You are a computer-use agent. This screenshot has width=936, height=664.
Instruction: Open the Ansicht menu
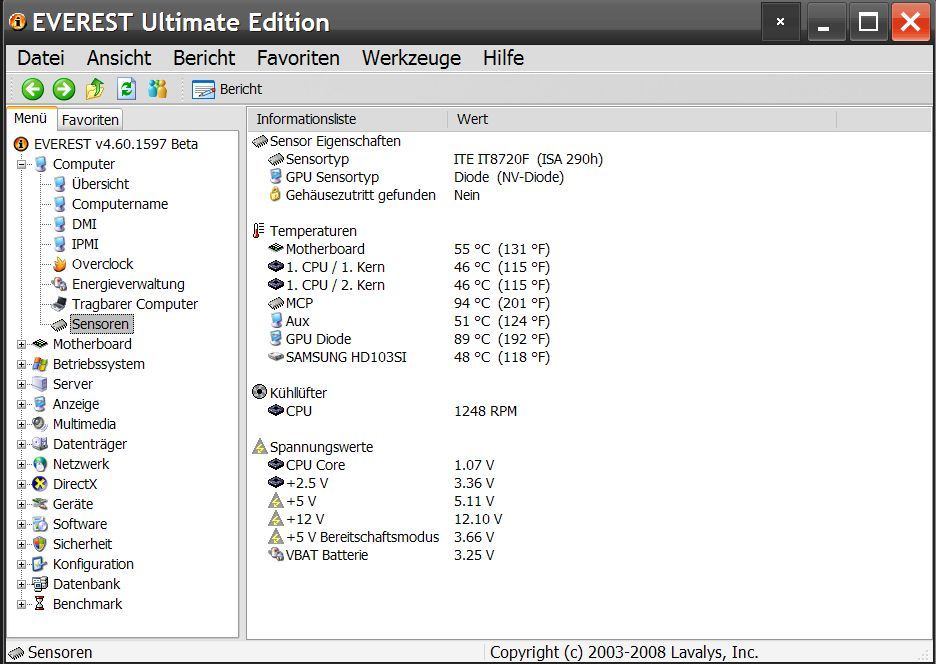point(119,58)
